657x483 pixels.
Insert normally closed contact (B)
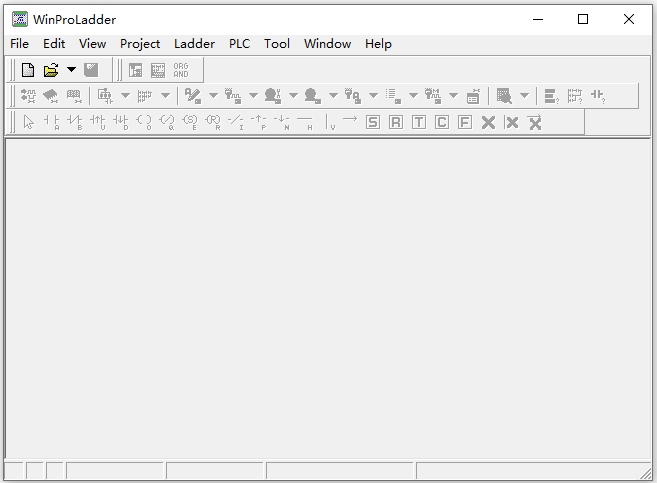point(75,122)
